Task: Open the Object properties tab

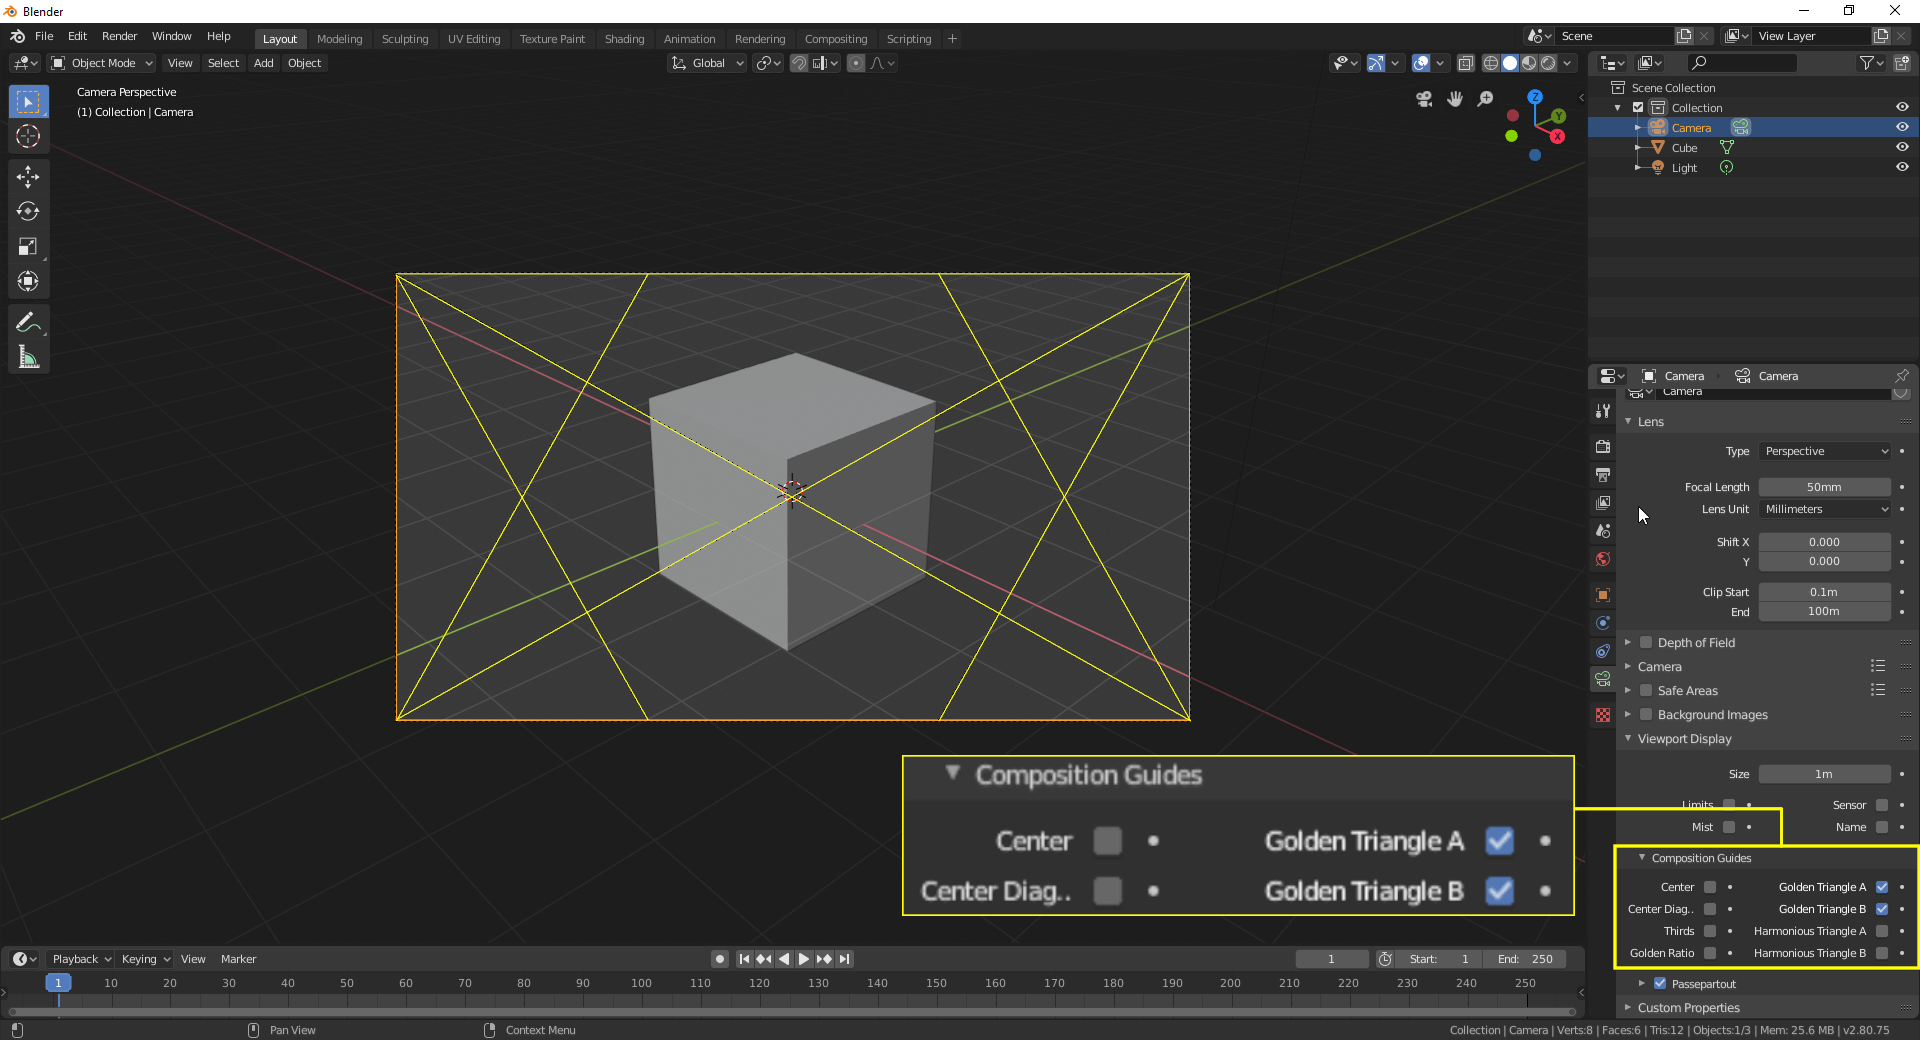Action: click(x=1603, y=594)
